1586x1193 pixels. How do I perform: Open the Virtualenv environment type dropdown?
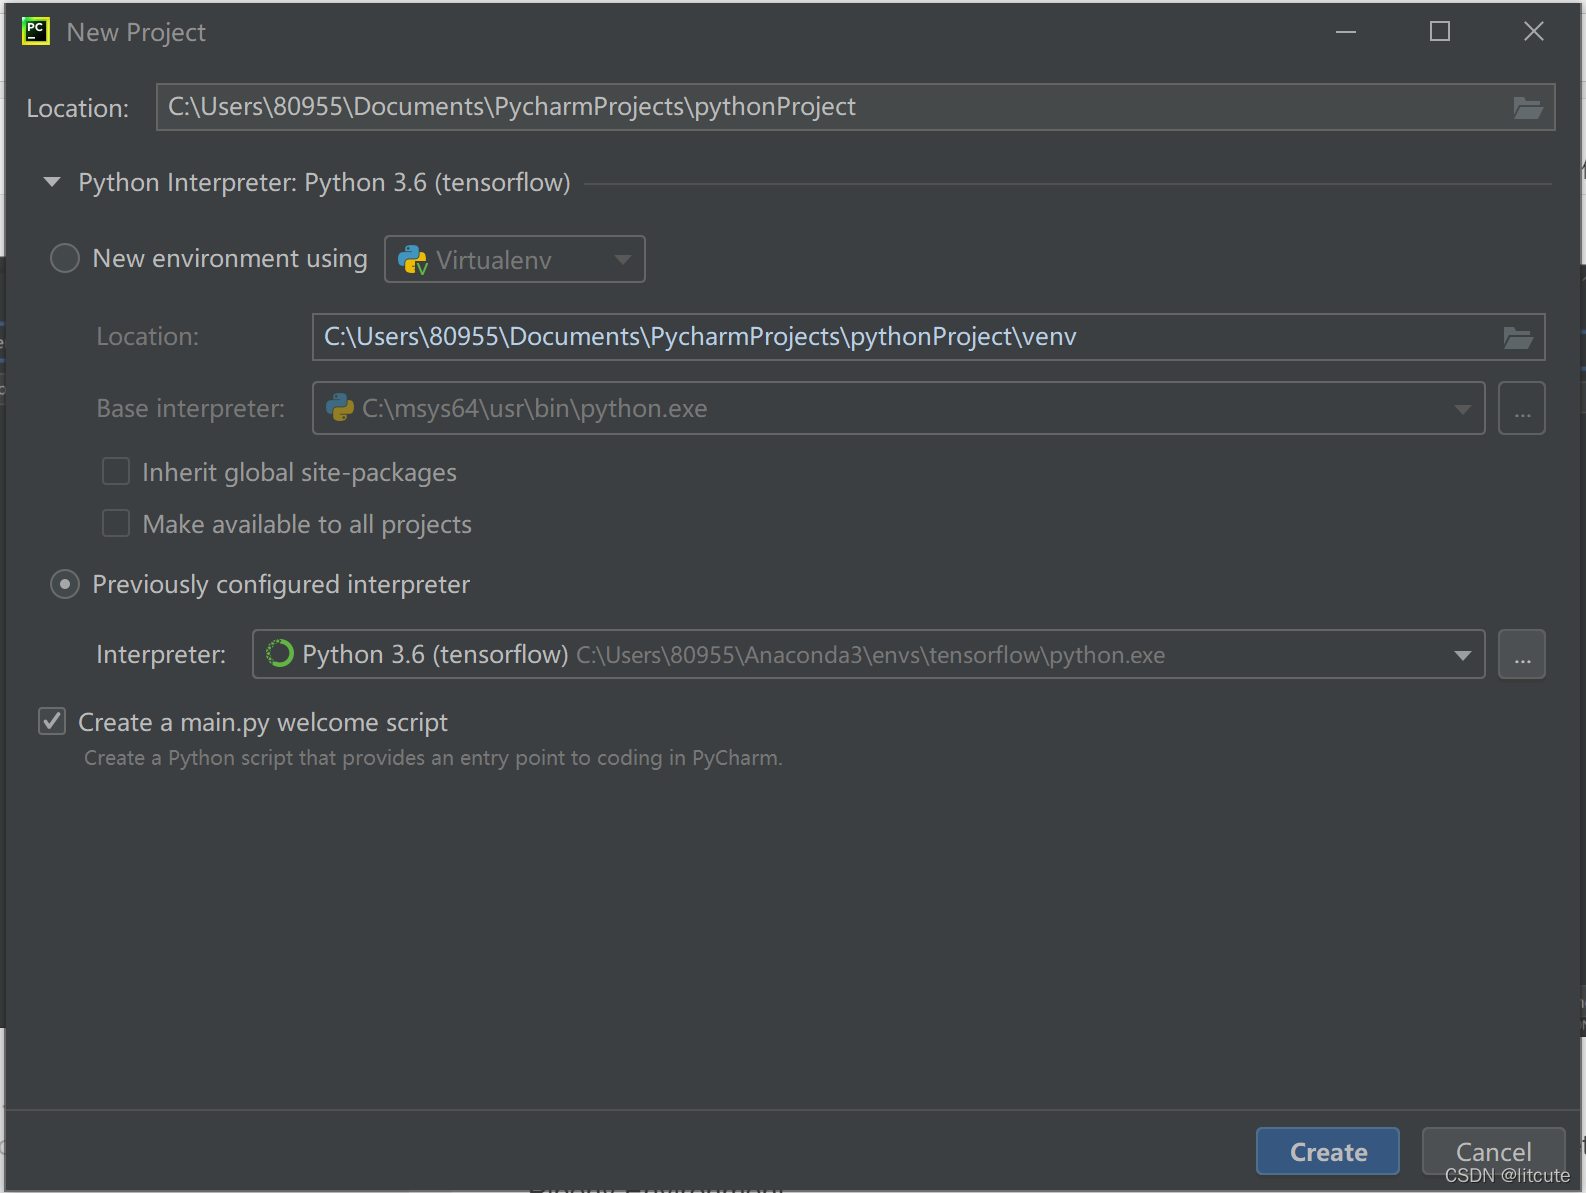[515, 259]
